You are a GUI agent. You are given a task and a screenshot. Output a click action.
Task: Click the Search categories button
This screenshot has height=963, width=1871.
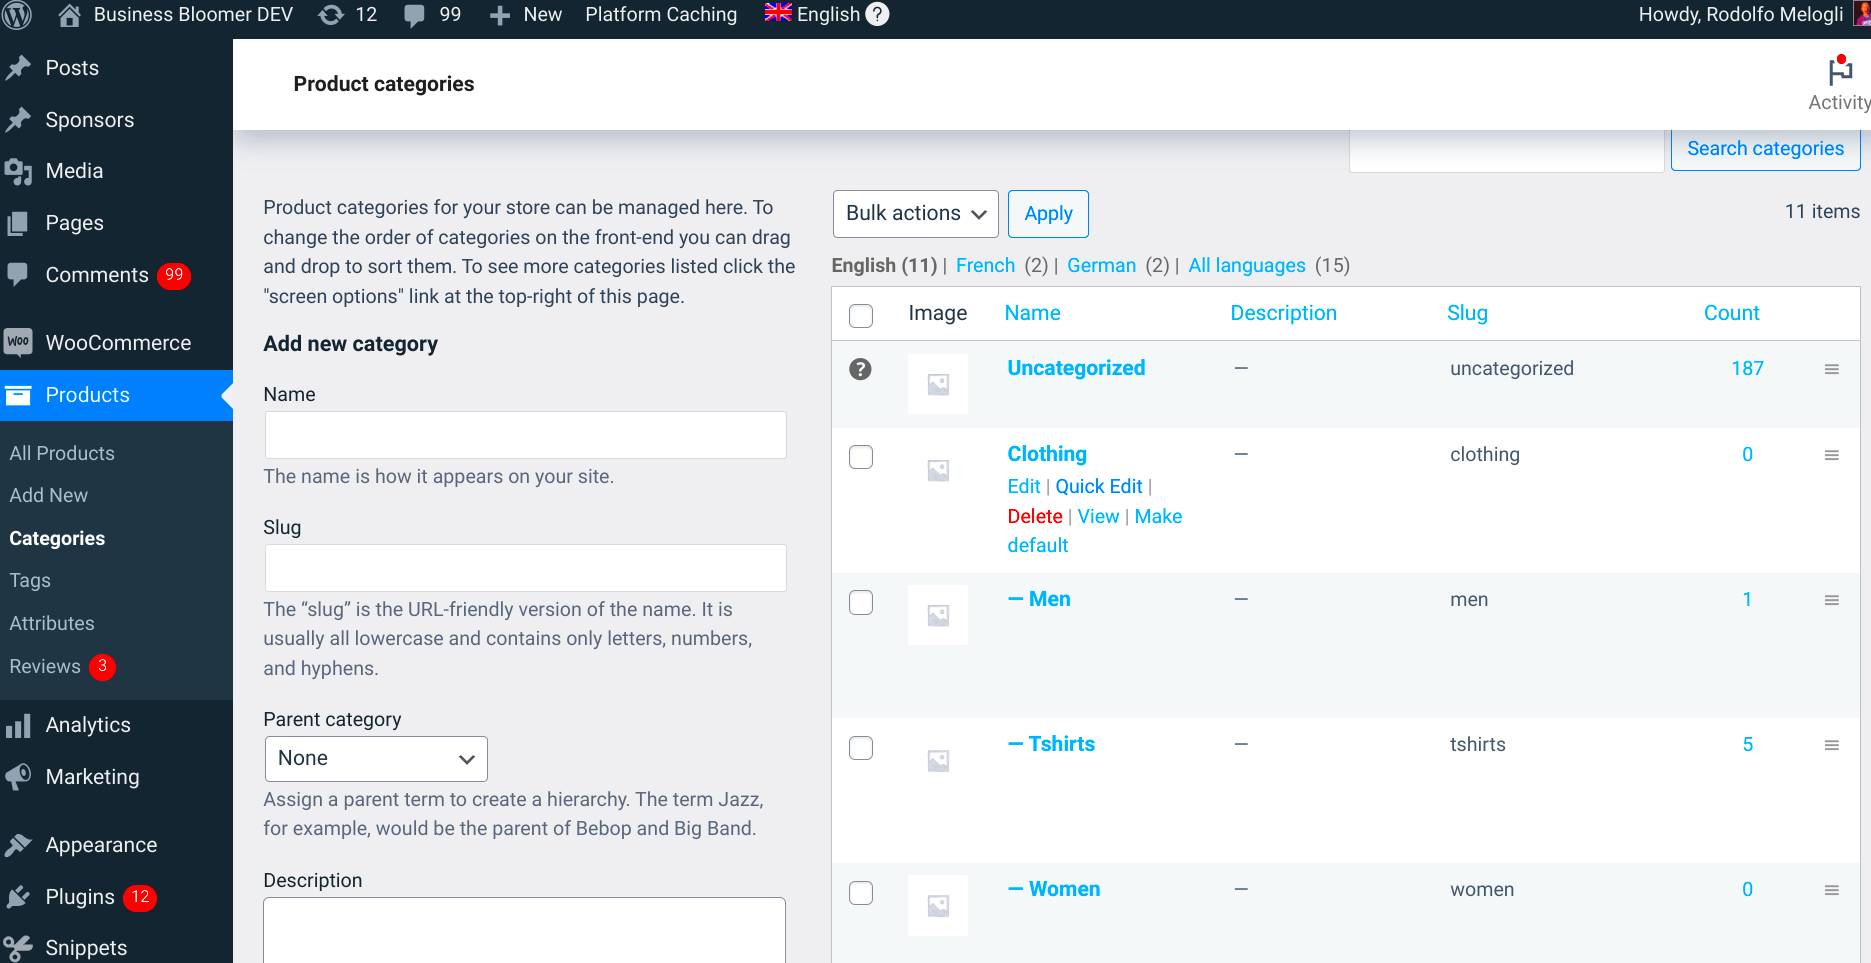pos(1765,148)
